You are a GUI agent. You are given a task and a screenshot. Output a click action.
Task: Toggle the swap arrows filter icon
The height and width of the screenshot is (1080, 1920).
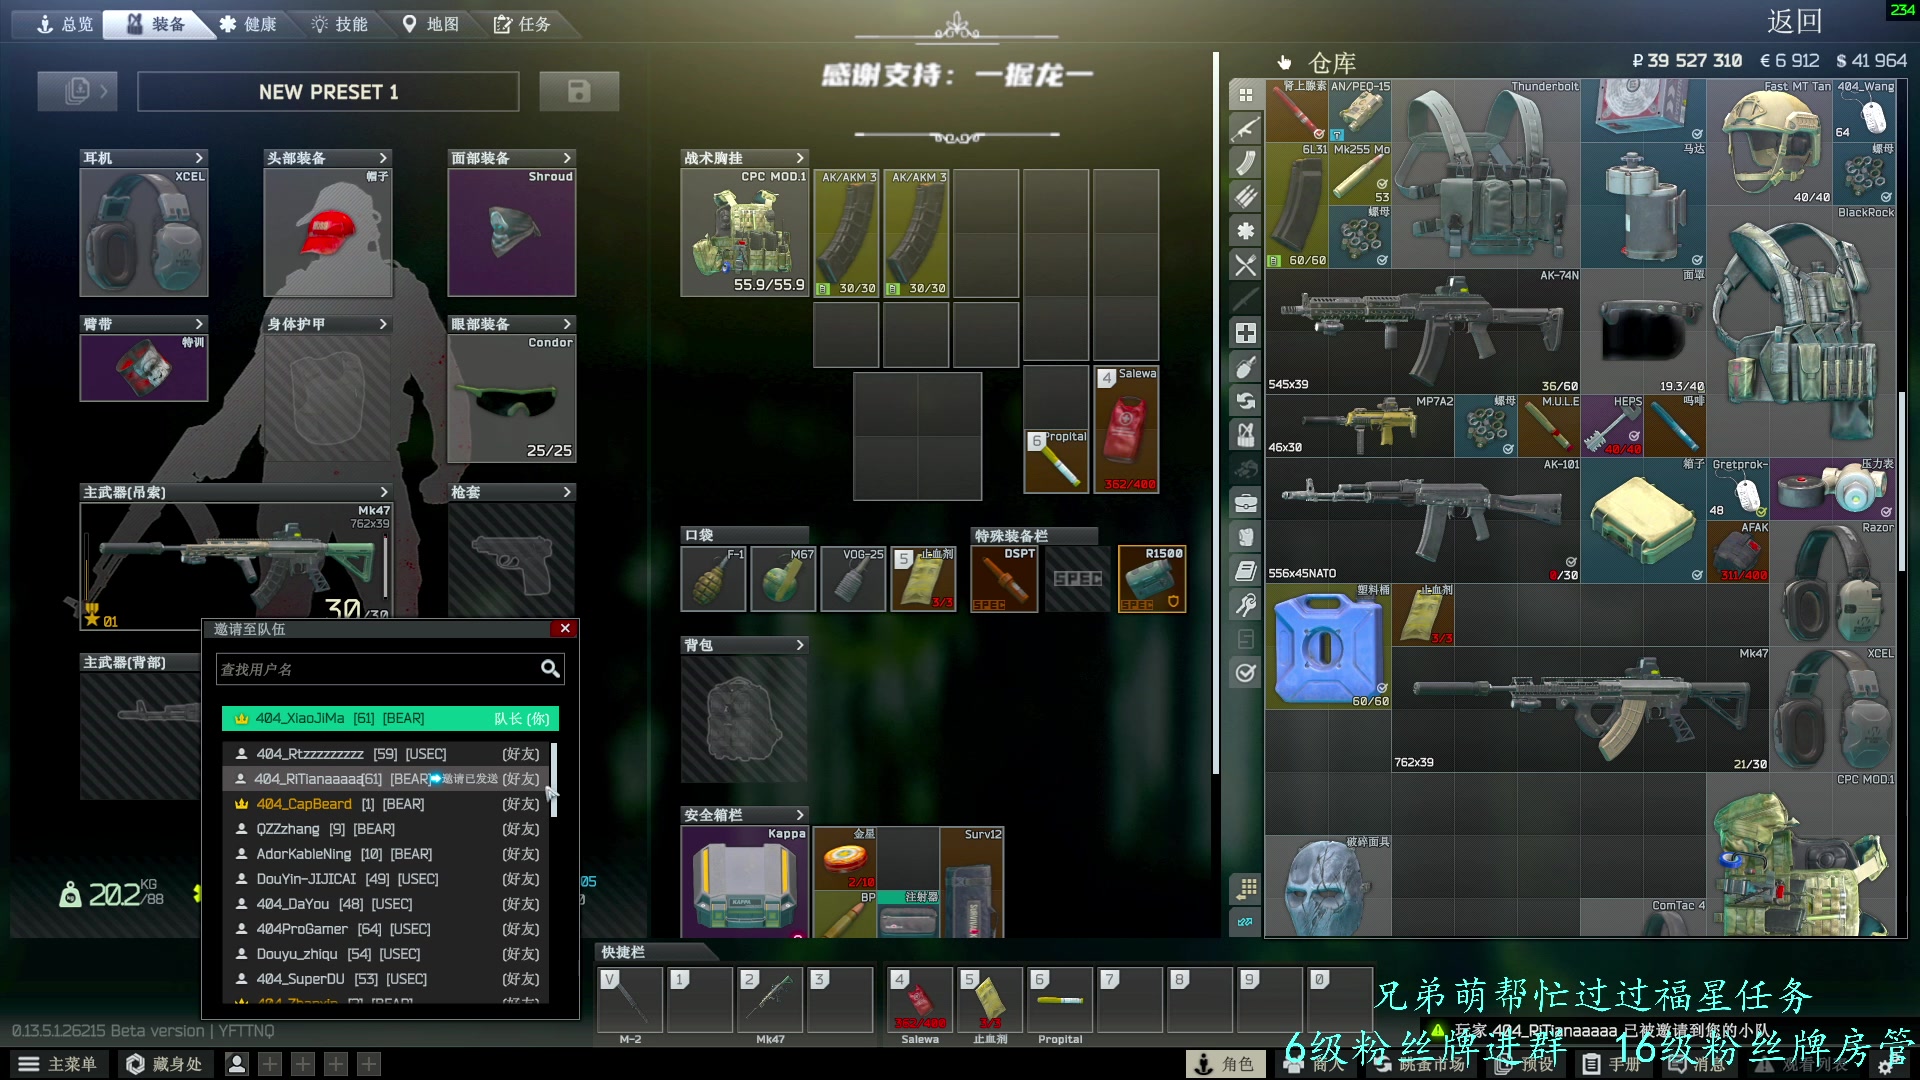click(x=1245, y=401)
